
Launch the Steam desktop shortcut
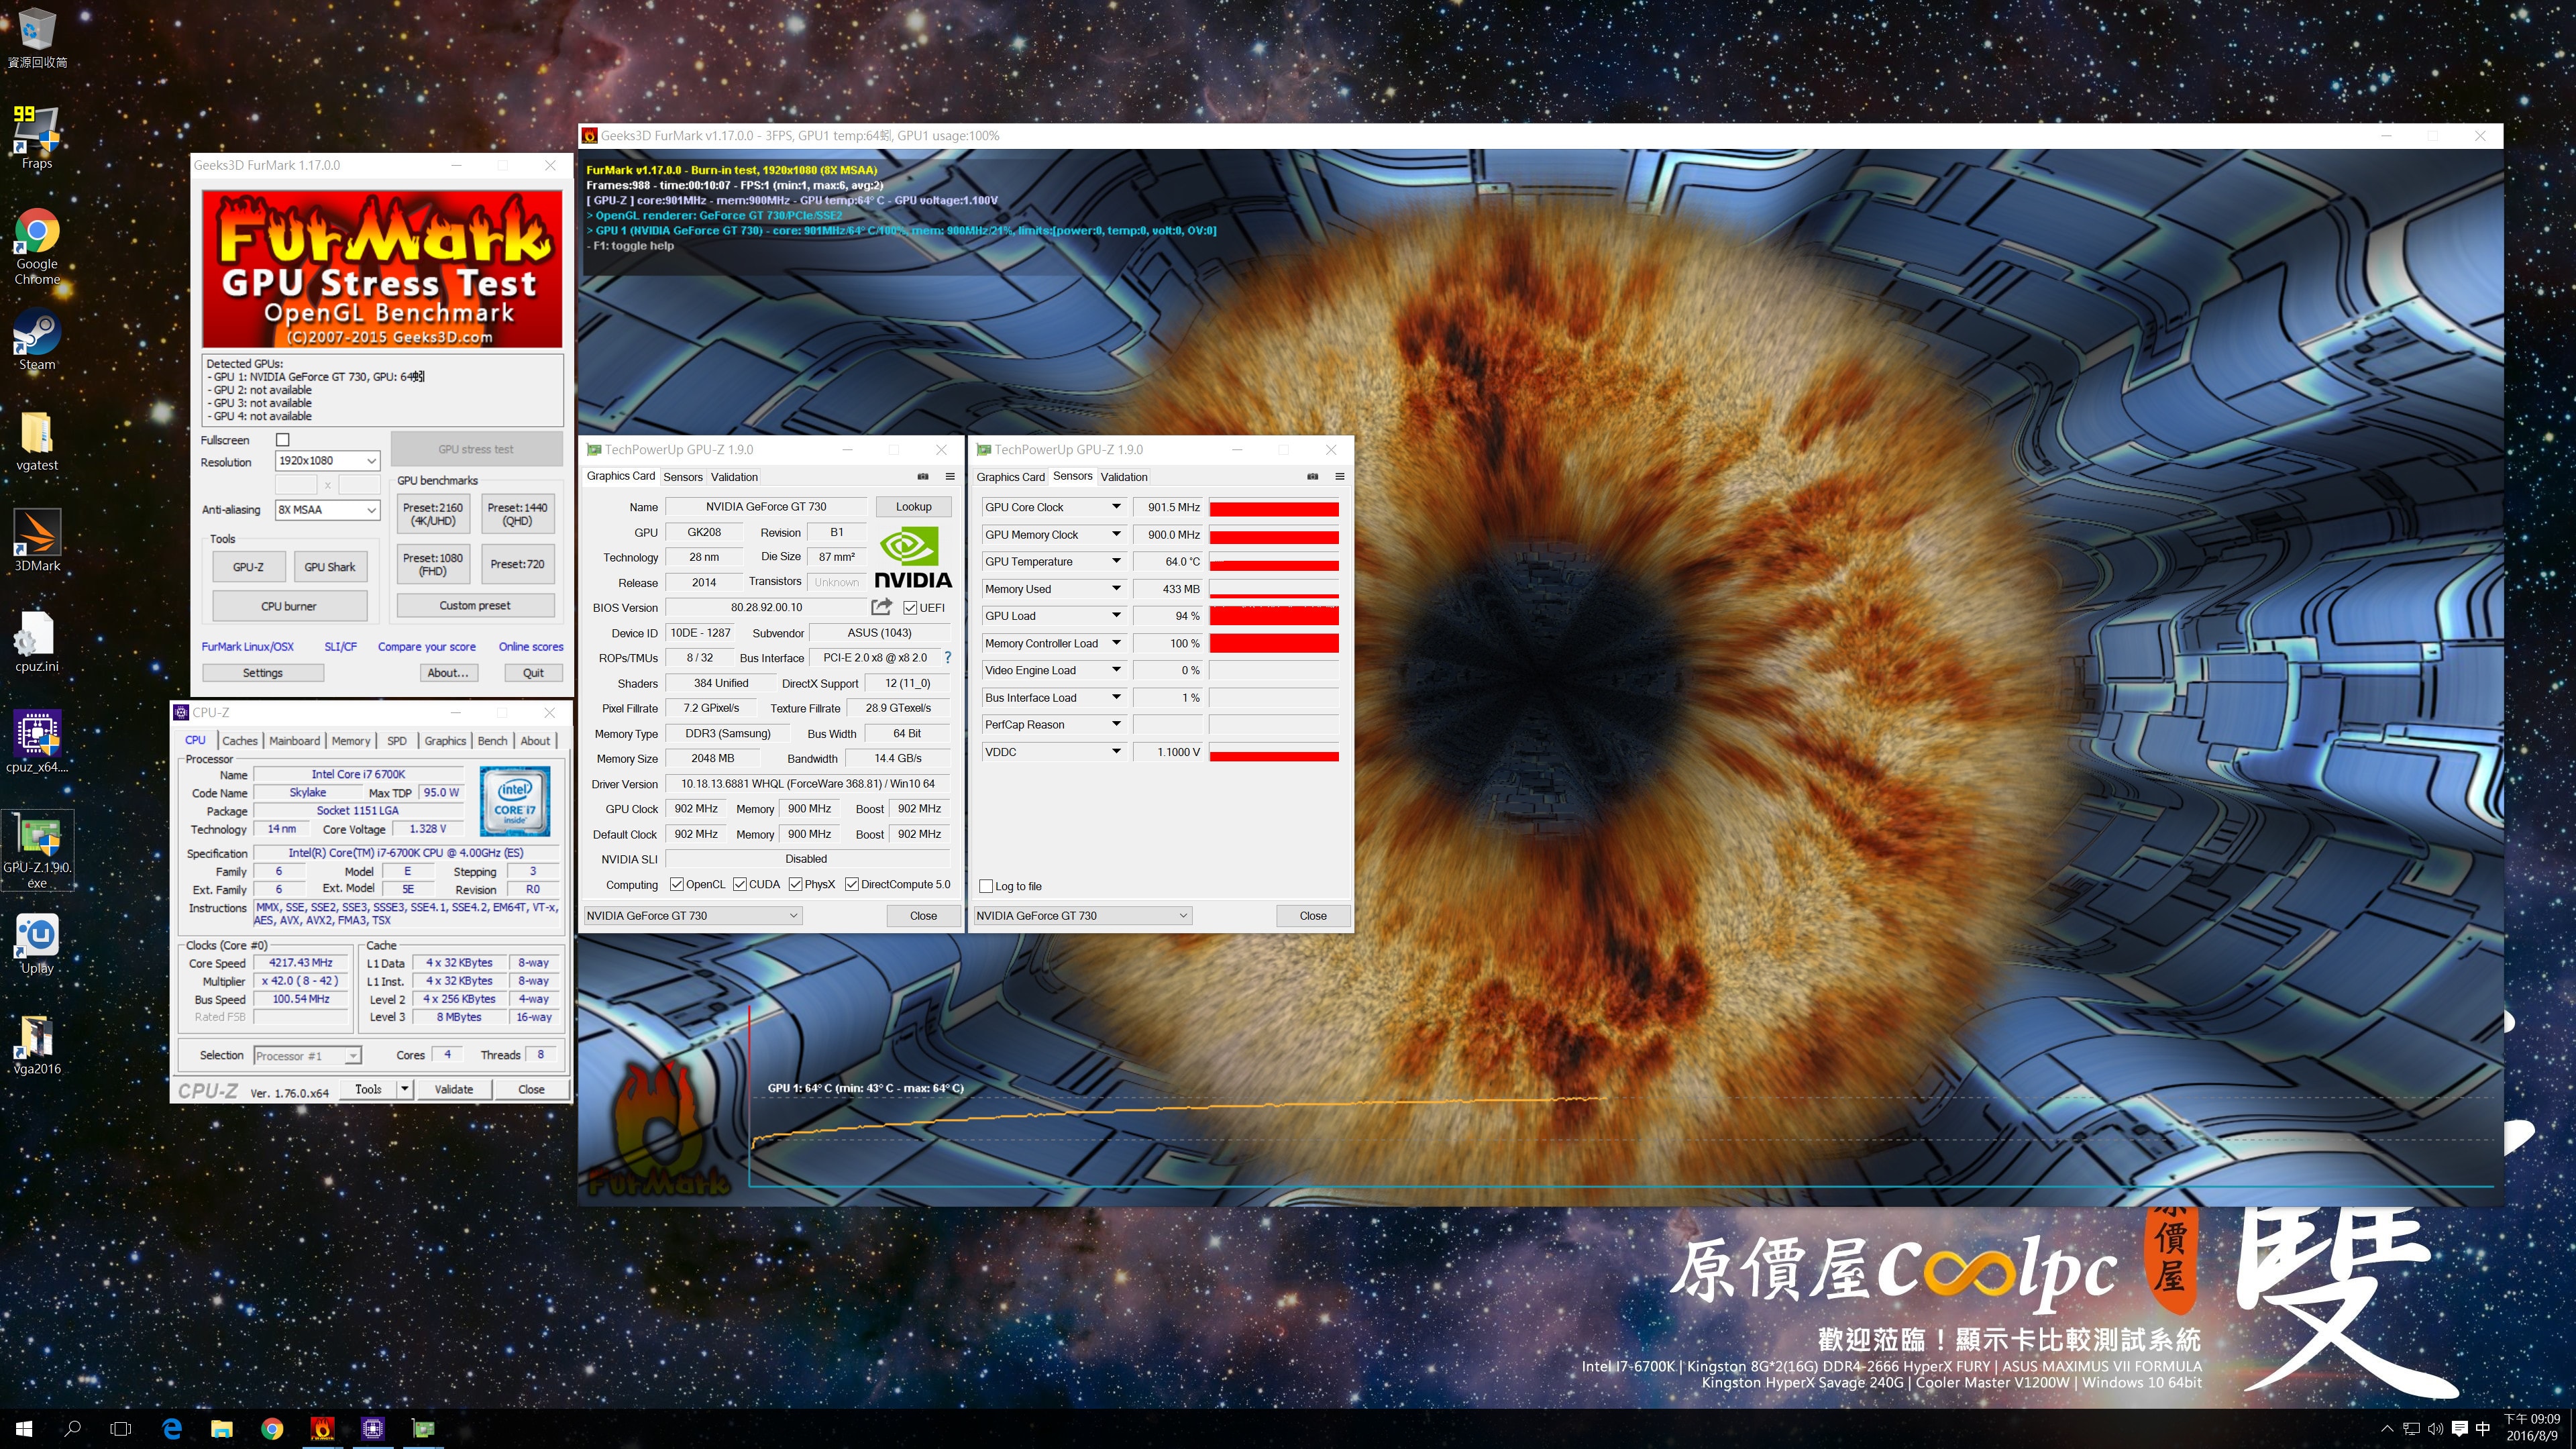[37, 340]
